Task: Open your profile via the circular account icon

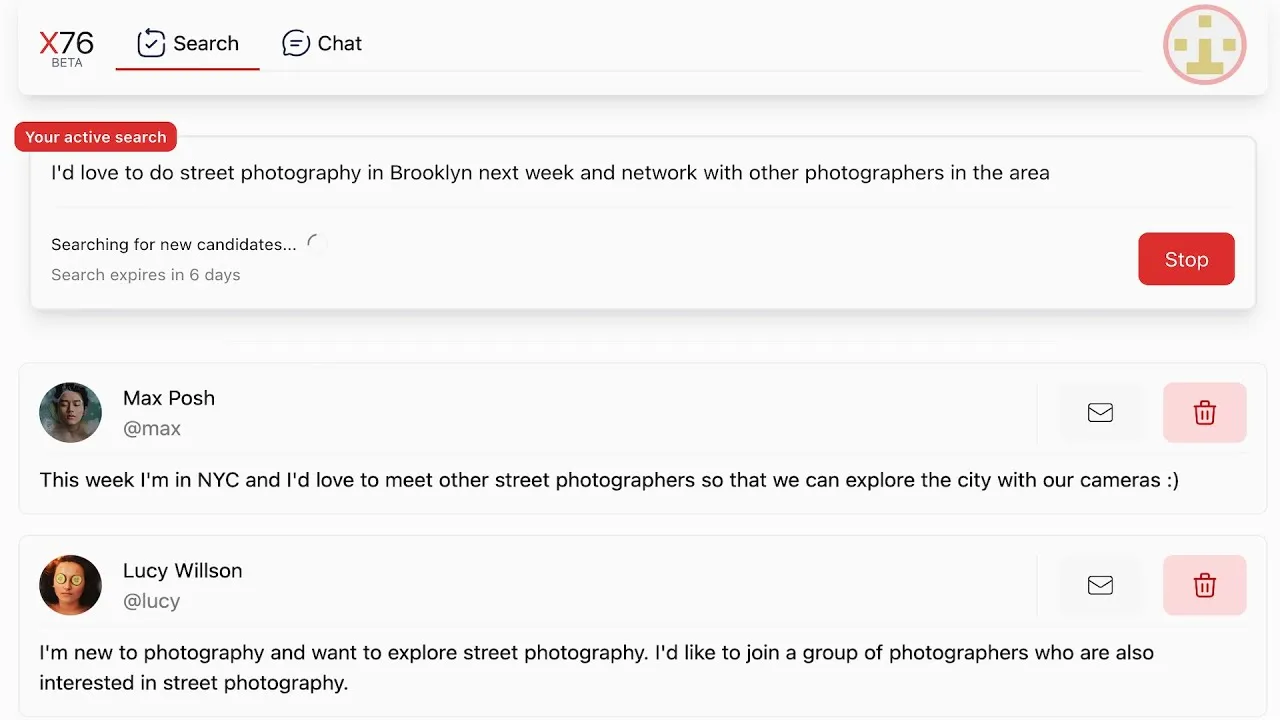Action: click(x=1204, y=44)
